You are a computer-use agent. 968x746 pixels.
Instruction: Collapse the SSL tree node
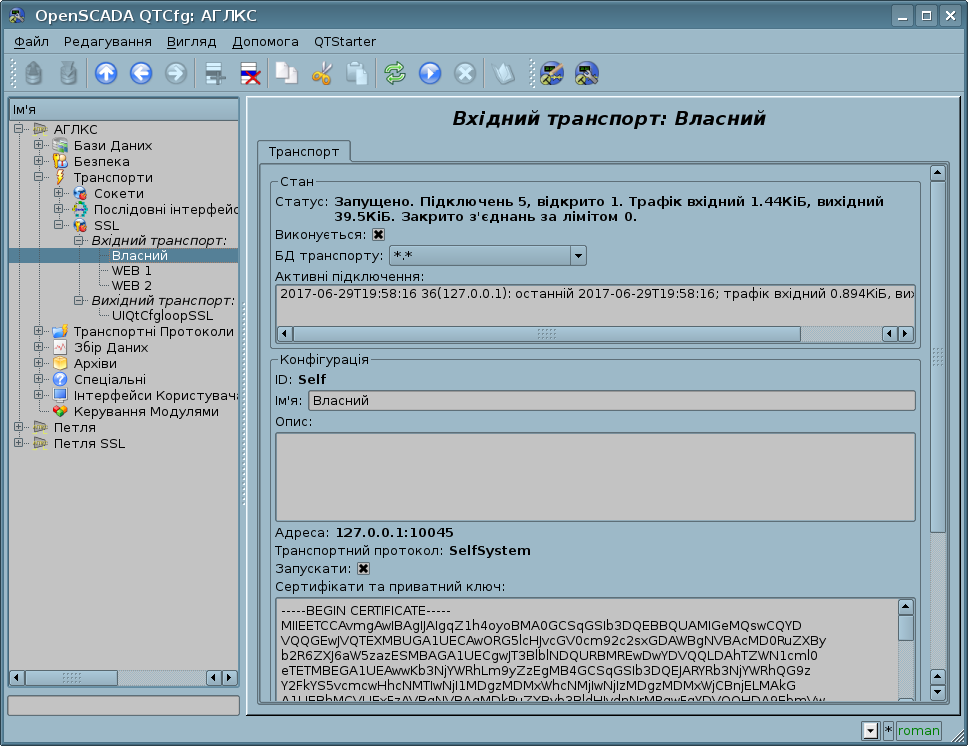59,226
